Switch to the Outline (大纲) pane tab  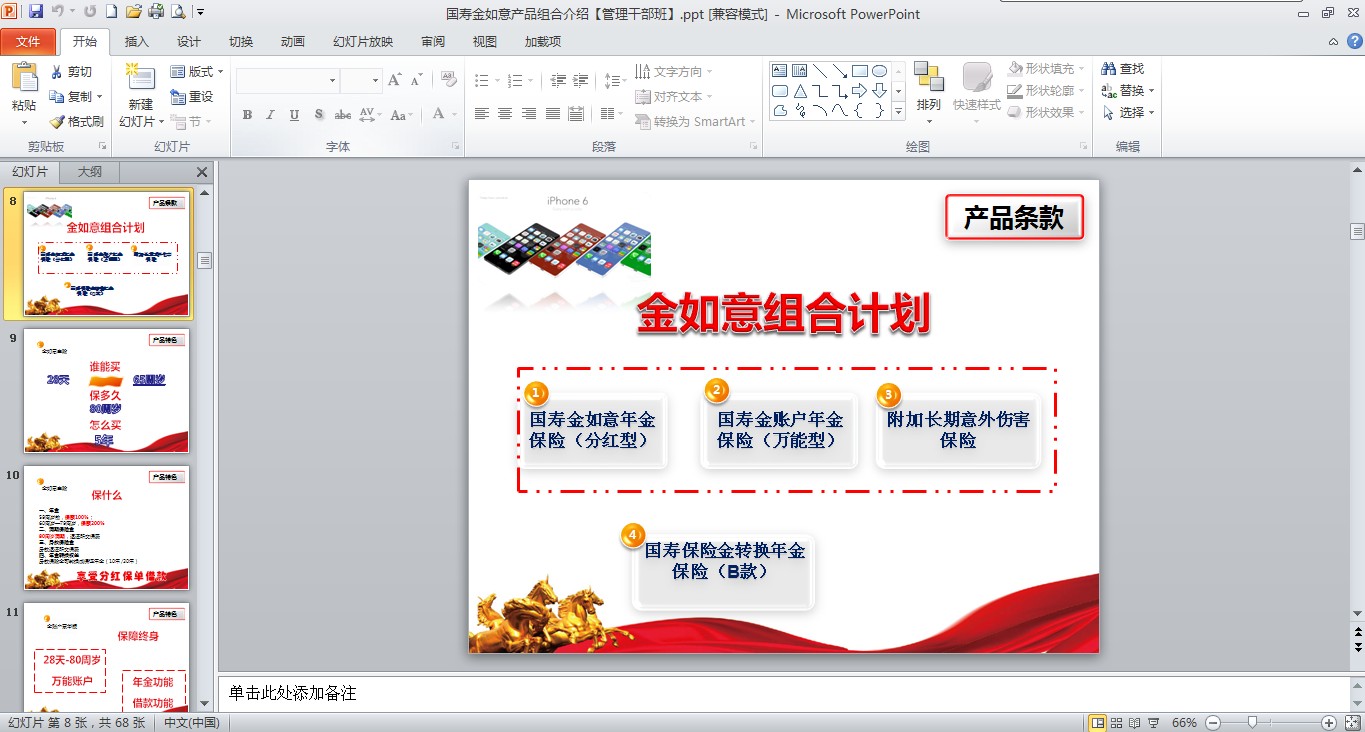click(x=90, y=172)
